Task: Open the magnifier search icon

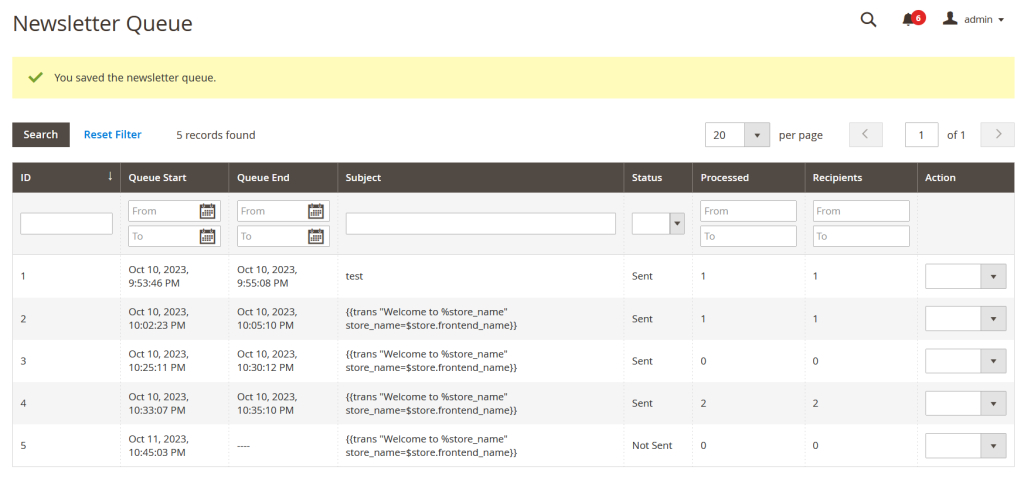Action: (868, 20)
